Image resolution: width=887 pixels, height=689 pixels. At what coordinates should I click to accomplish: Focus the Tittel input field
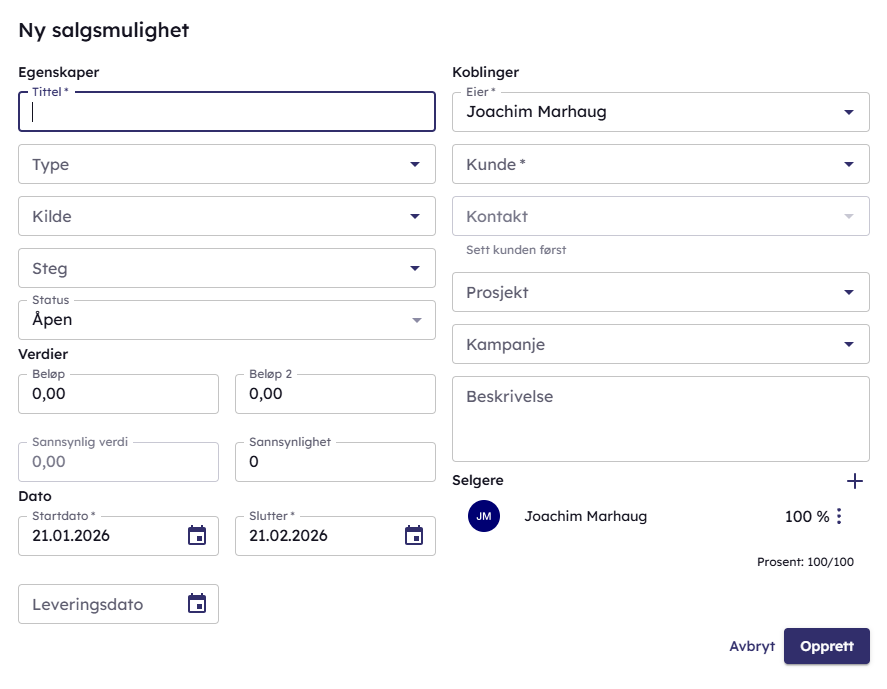[x=227, y=113]
